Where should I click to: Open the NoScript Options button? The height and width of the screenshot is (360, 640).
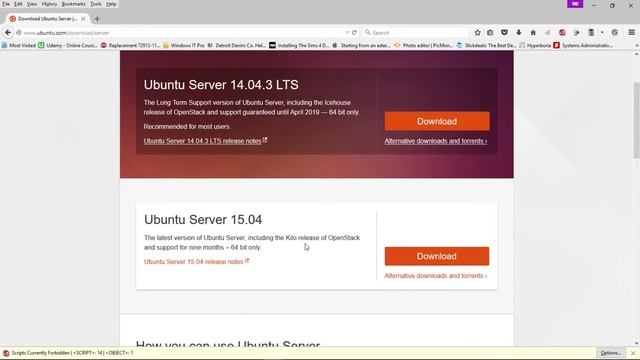click(x=611, y=353)
